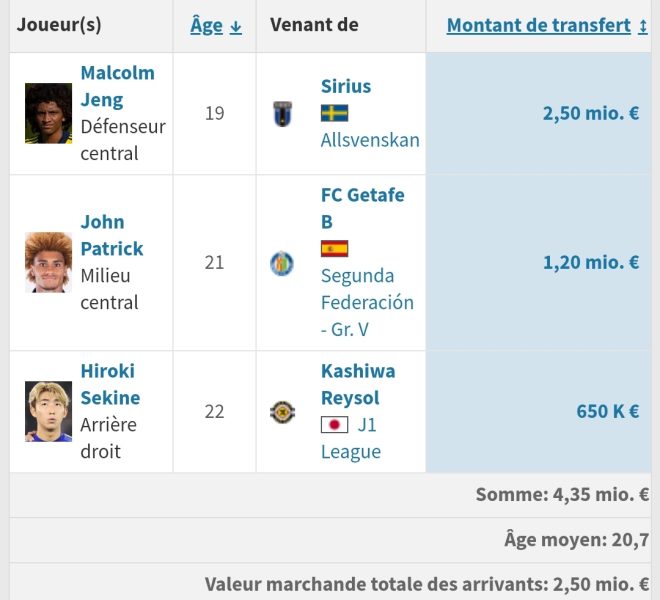Open the 650 K € transfer fee

[x=608, y=411]
